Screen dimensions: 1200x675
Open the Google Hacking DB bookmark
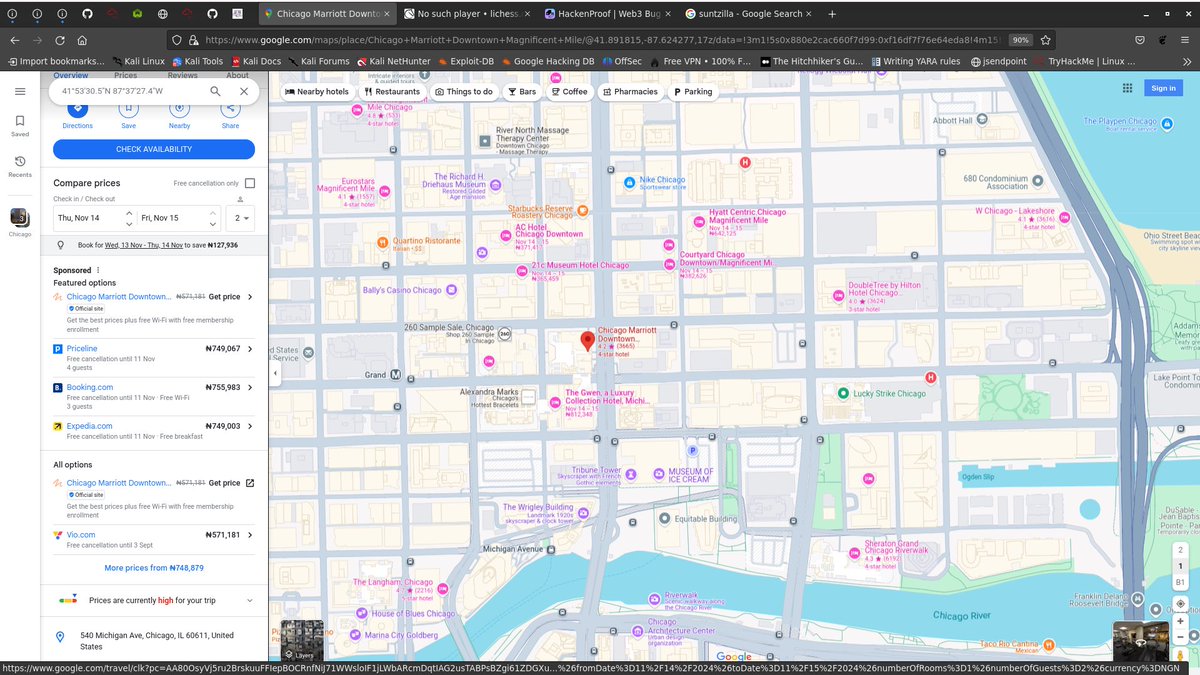click(x=547, y=61)
